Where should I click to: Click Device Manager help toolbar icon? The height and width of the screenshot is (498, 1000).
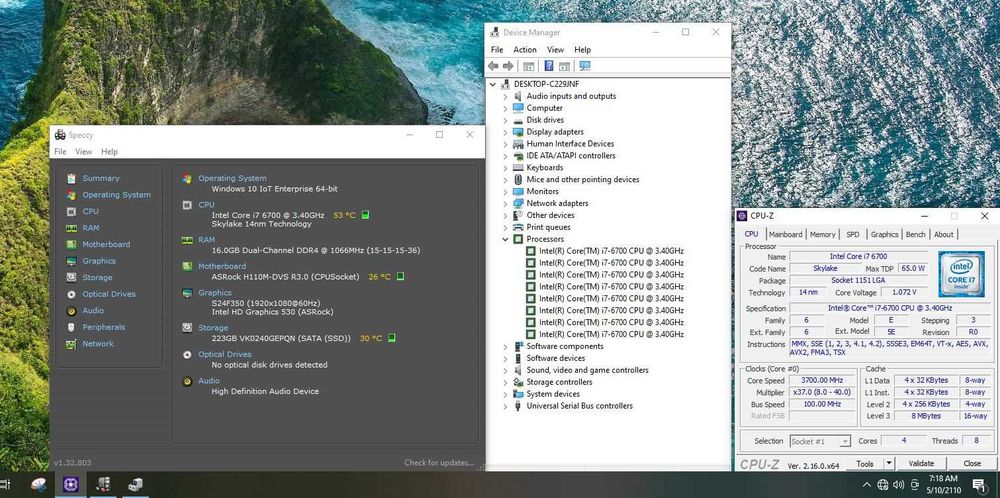[548, 66]
